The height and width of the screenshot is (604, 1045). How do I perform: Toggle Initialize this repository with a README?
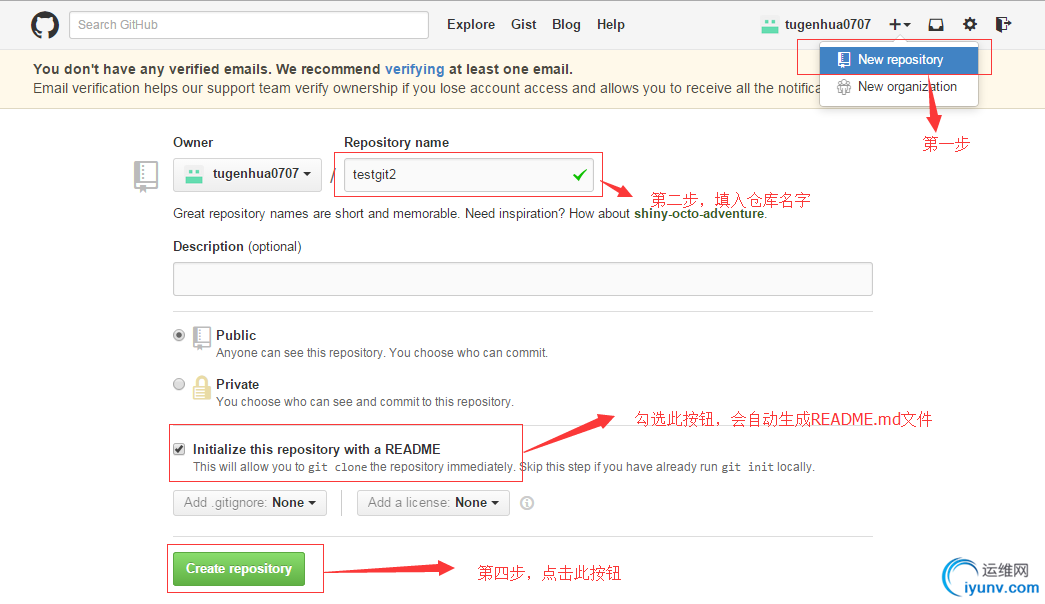[x=179, y=449]
